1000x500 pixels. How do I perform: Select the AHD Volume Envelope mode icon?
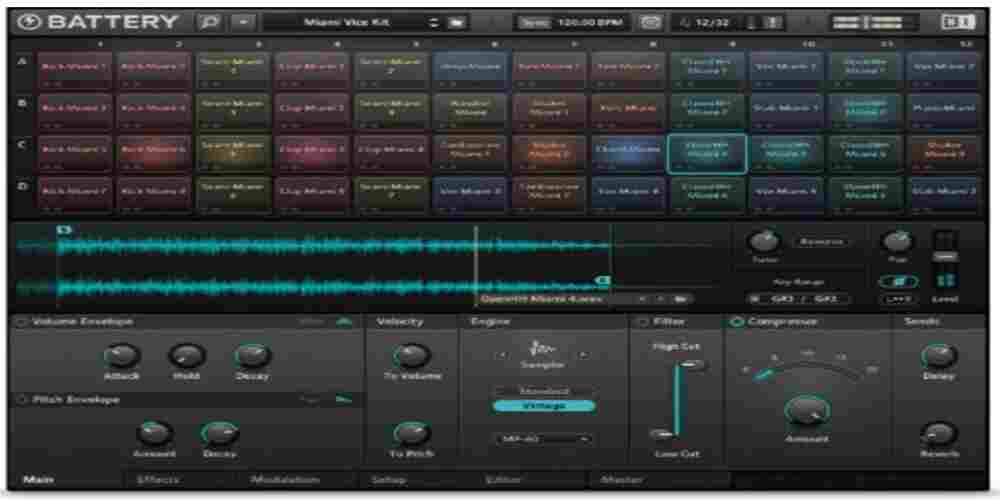point(344,322)
